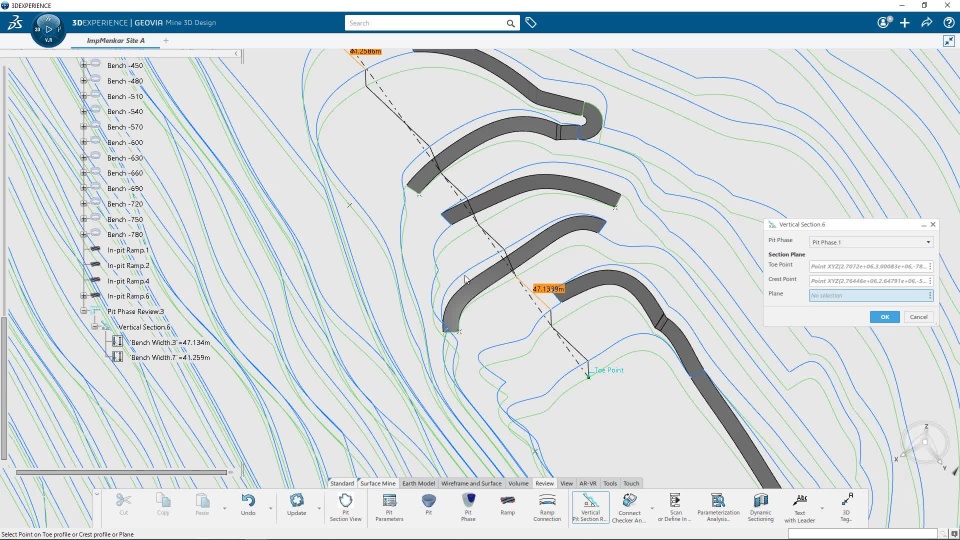This screenshot has width=960, height=540.
Task: Click the top Search box
Action: pos(432,23)
